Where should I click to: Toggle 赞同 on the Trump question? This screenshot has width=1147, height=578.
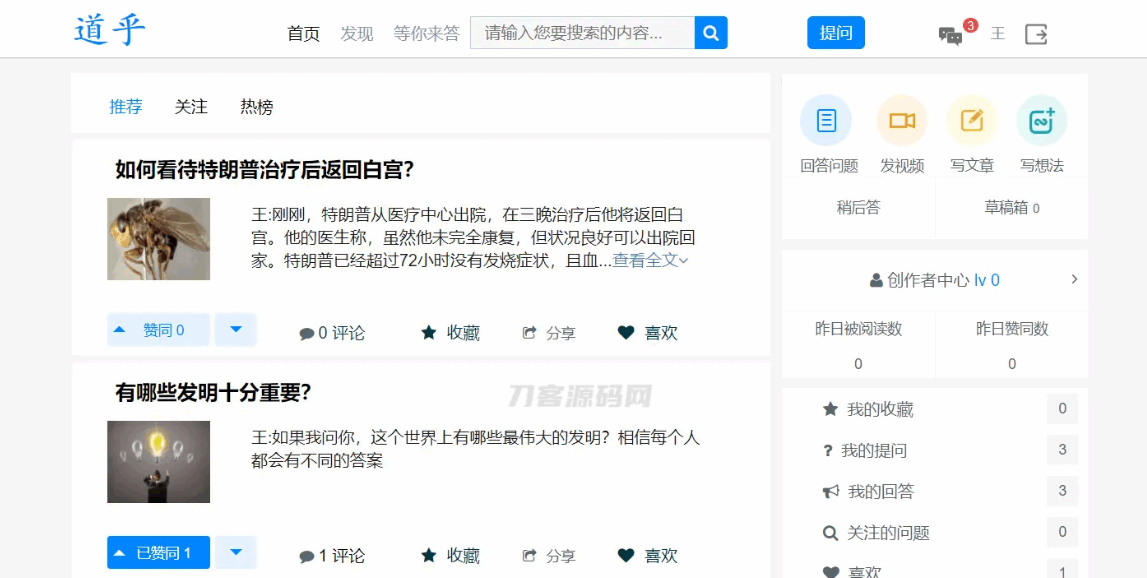[157, 329]
